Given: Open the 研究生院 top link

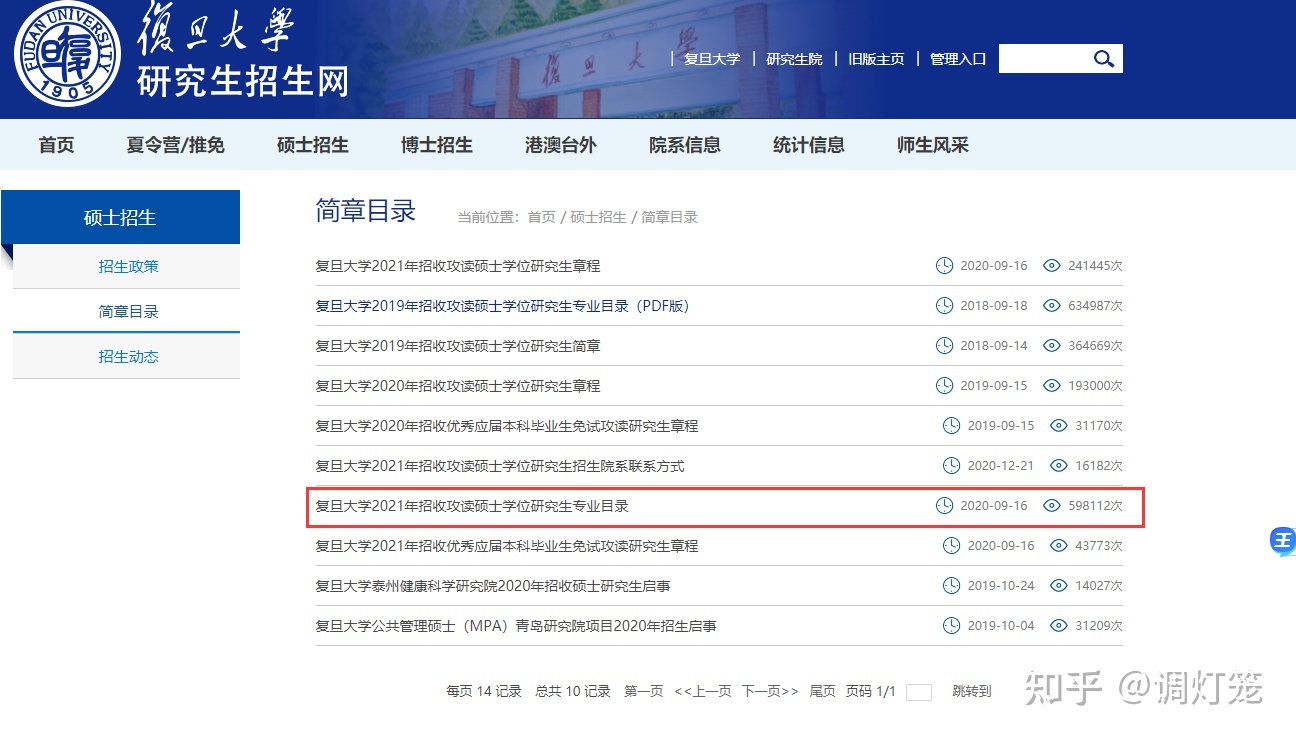Looking at the screenshot, I should tap(794, 59).
